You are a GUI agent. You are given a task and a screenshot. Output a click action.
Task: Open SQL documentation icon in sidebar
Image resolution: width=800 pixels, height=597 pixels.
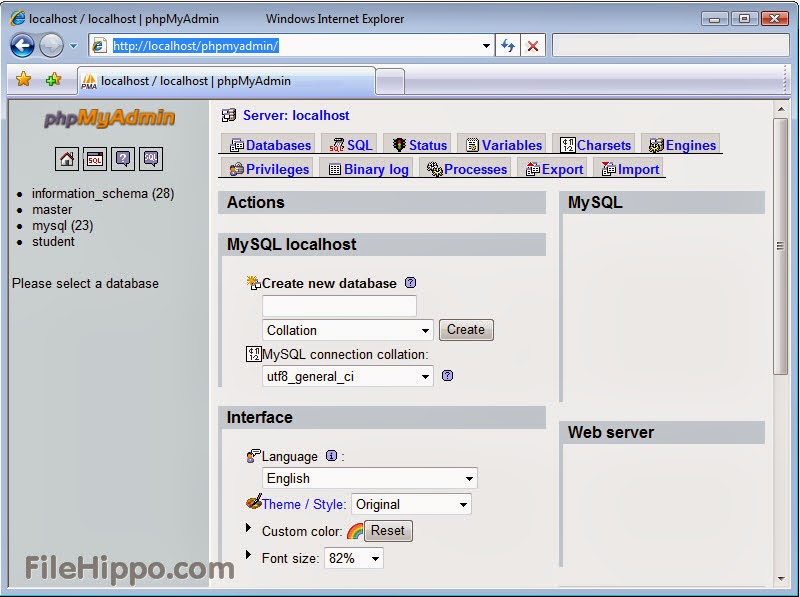pyautogui.click(x=151, y=159)
